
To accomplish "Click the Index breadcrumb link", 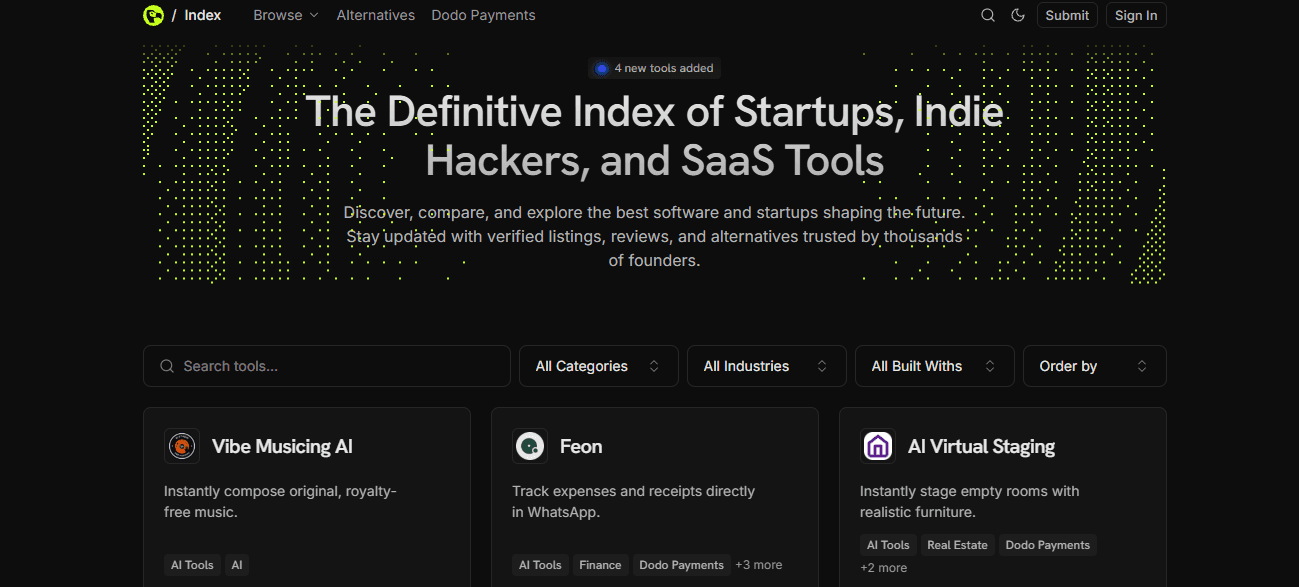I will click(203, 15).
